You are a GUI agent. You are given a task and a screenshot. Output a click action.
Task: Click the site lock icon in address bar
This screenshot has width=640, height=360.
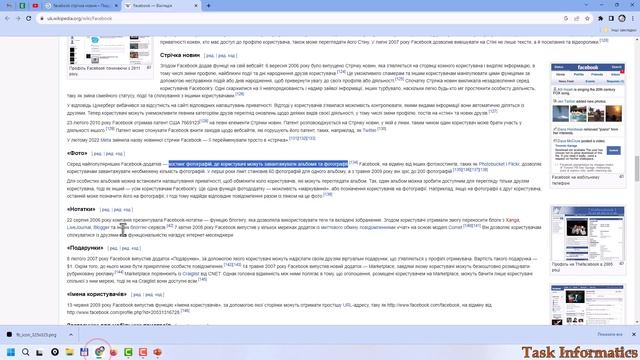42,18
